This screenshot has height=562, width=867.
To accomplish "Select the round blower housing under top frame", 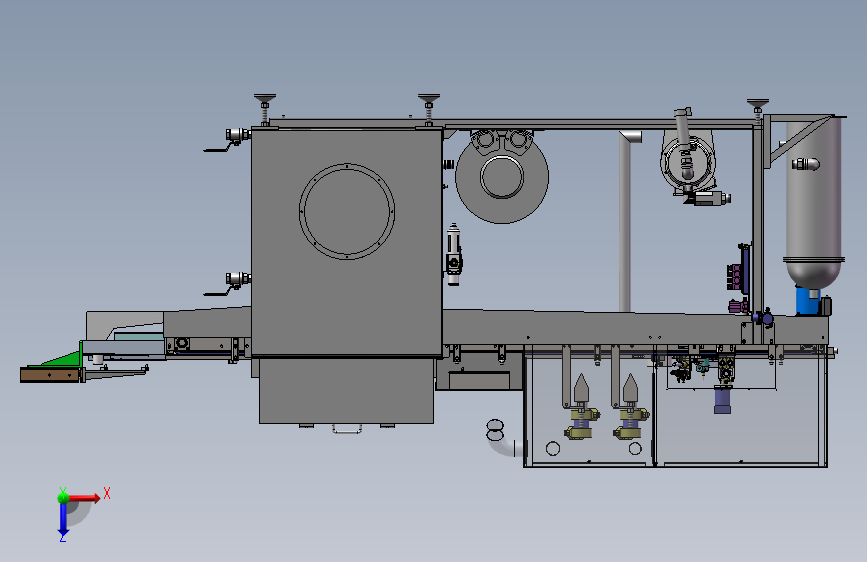I will (x=688, y=162).
